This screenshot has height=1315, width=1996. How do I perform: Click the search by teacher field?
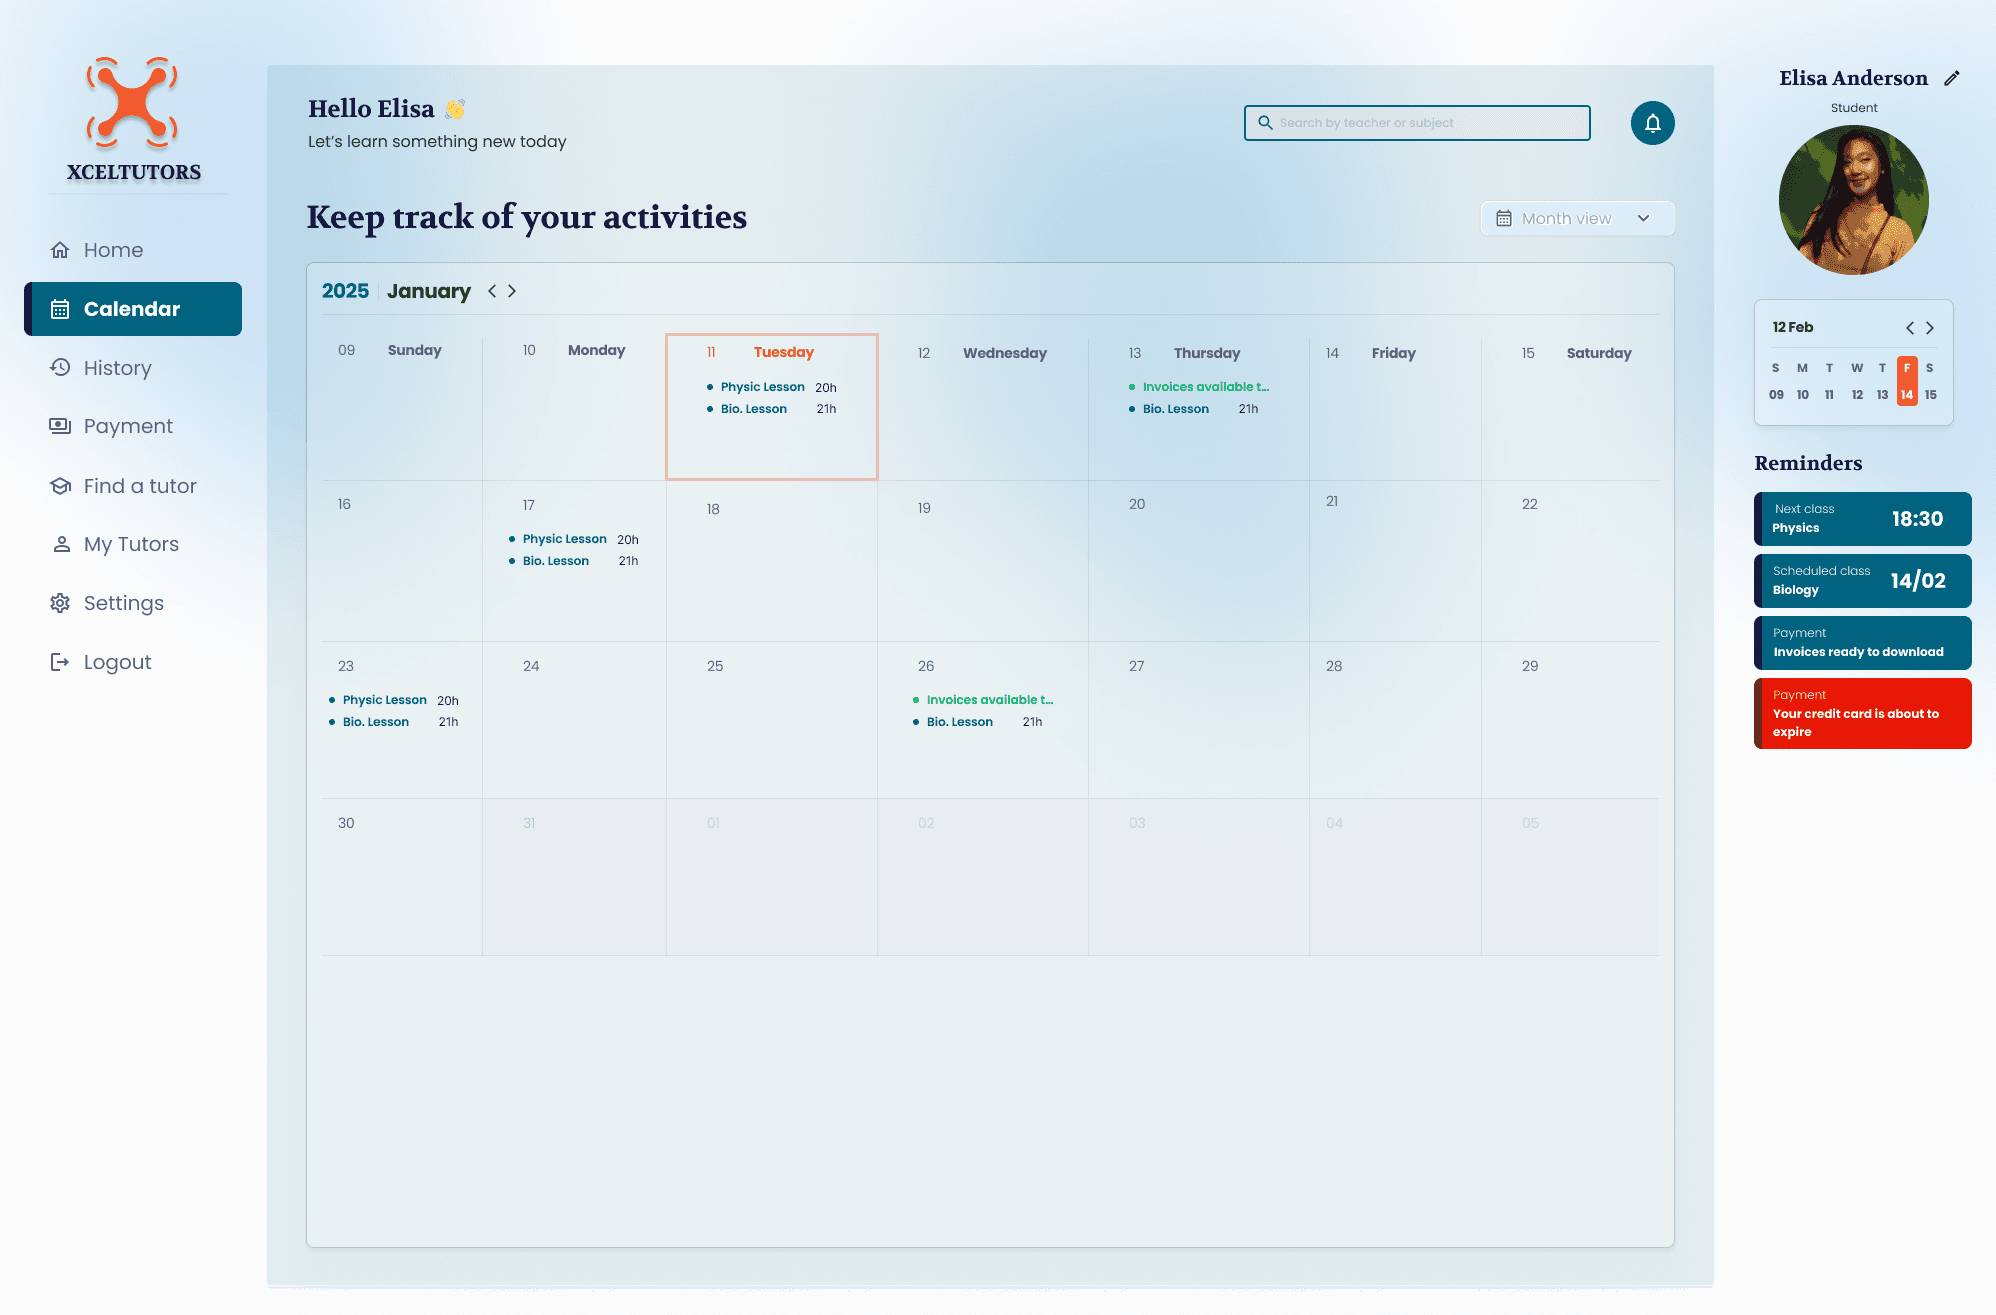pos(1430,123)
